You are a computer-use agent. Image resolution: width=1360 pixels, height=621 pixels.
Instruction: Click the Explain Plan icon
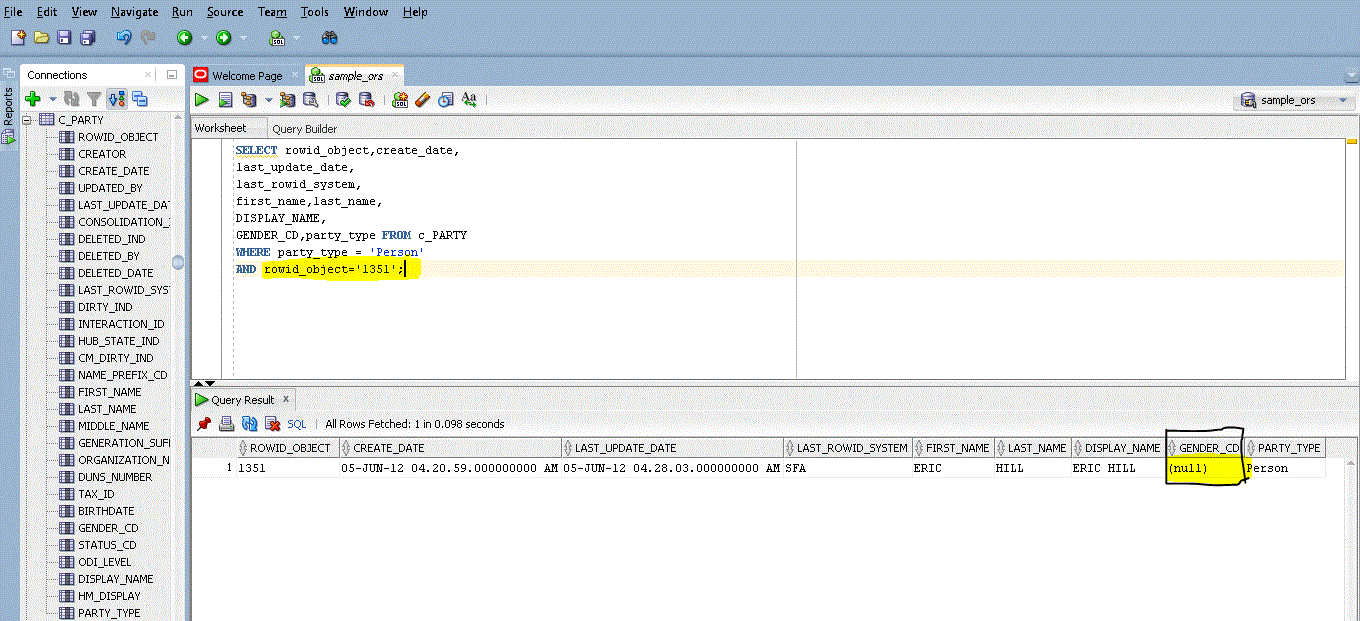point(249,99)
